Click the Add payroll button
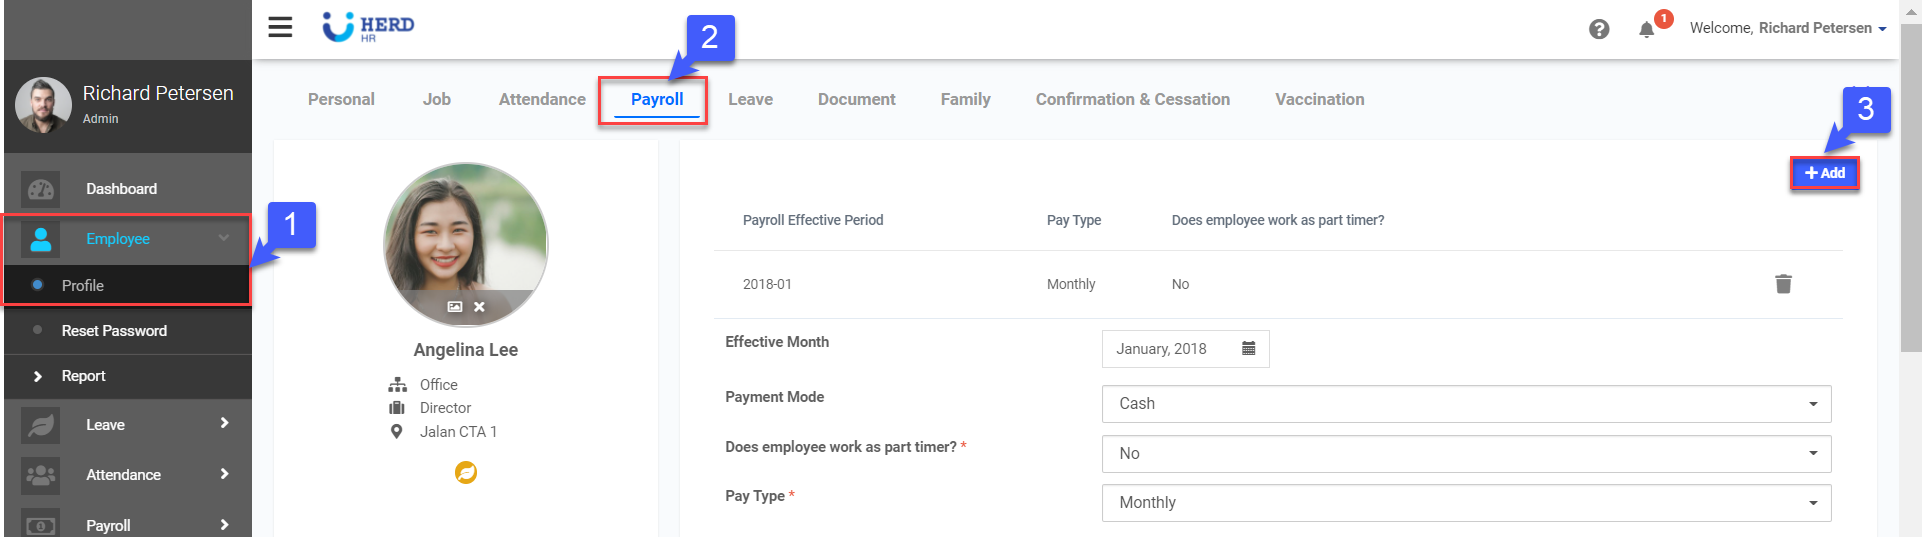Image resolution: width=1922 pixels, height=537 pixels. click(1824, 173)
